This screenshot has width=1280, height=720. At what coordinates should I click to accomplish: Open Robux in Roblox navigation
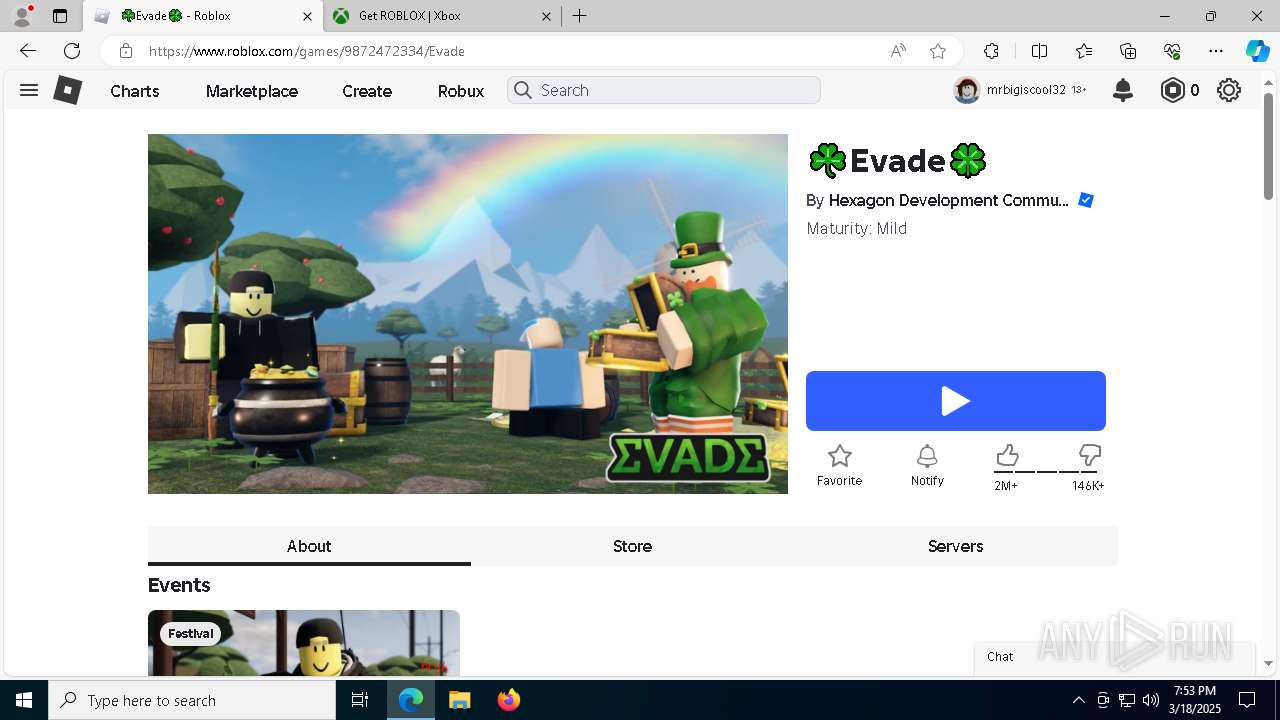pos(461,91)
